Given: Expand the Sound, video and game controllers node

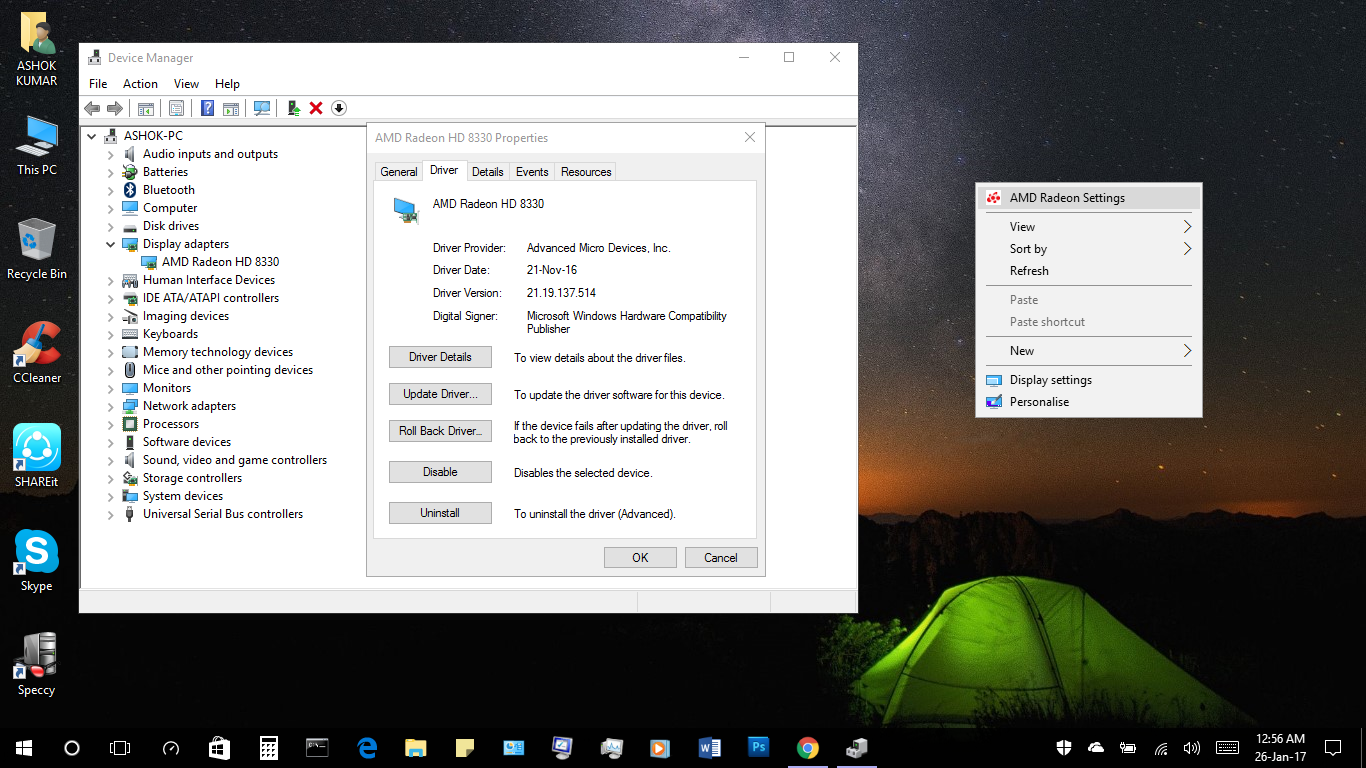Looking at the screenshot, I should coord(111,460).
